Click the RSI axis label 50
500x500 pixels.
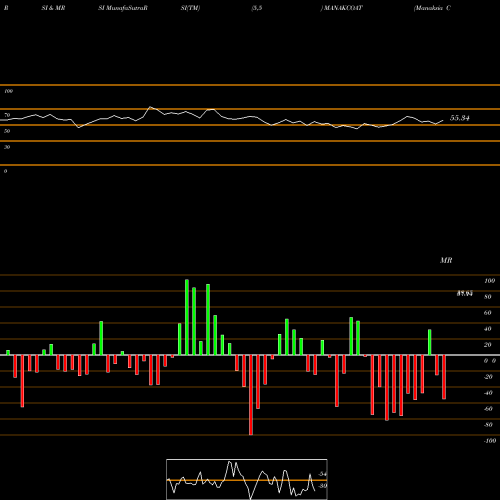pos(7,131)
